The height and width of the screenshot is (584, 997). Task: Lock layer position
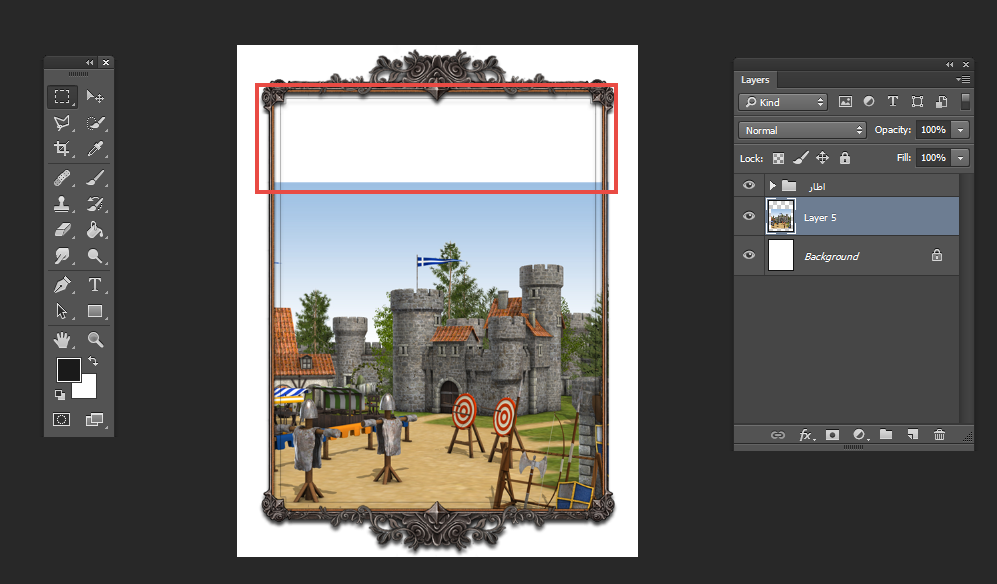(822, 158)
